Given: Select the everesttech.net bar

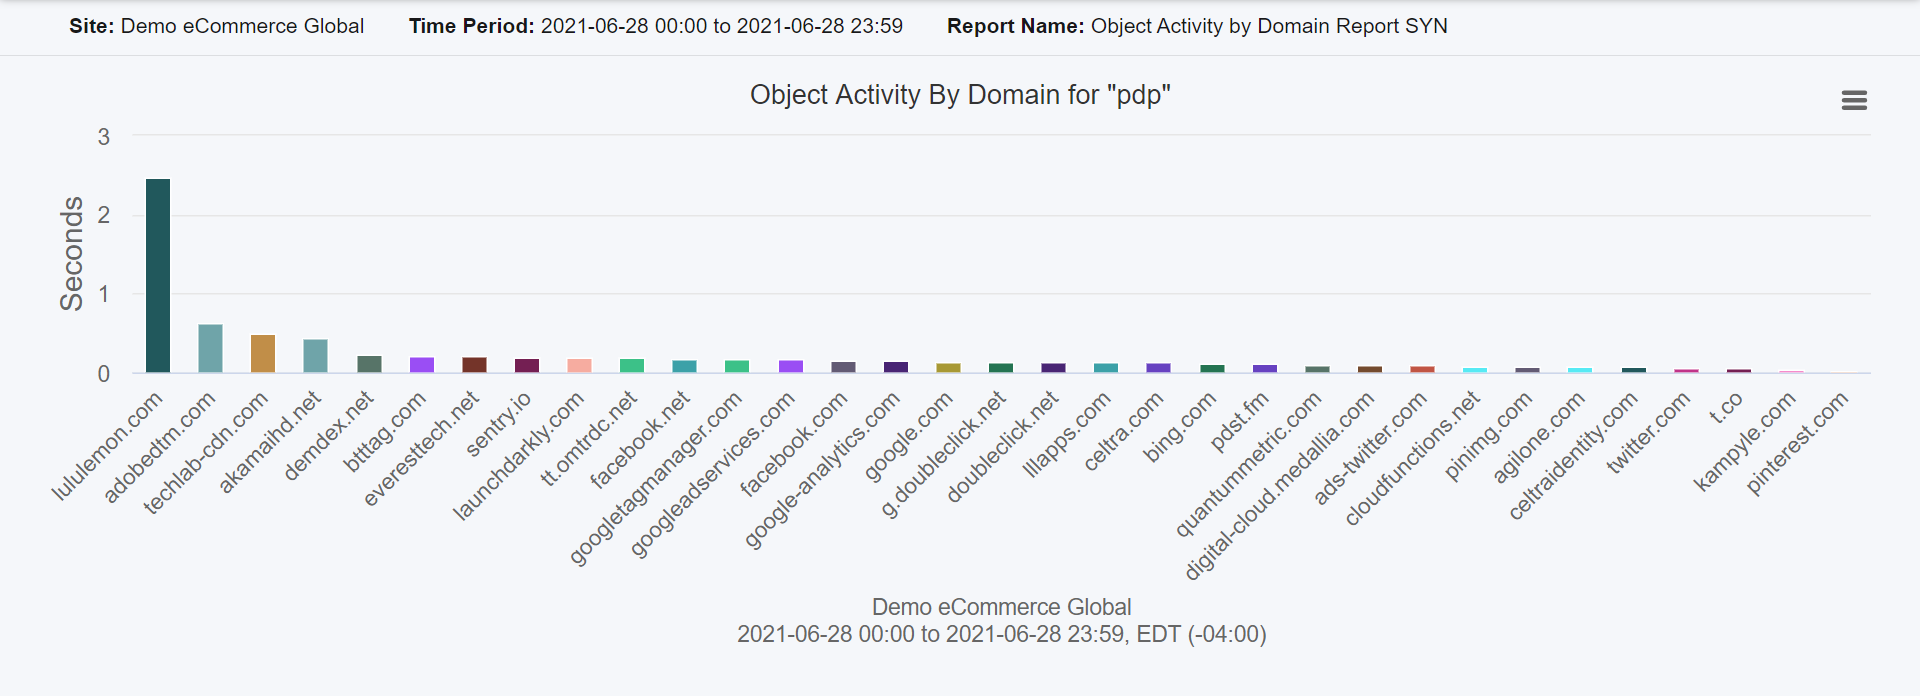Looking at the screenshot, I should pos(474,365).
